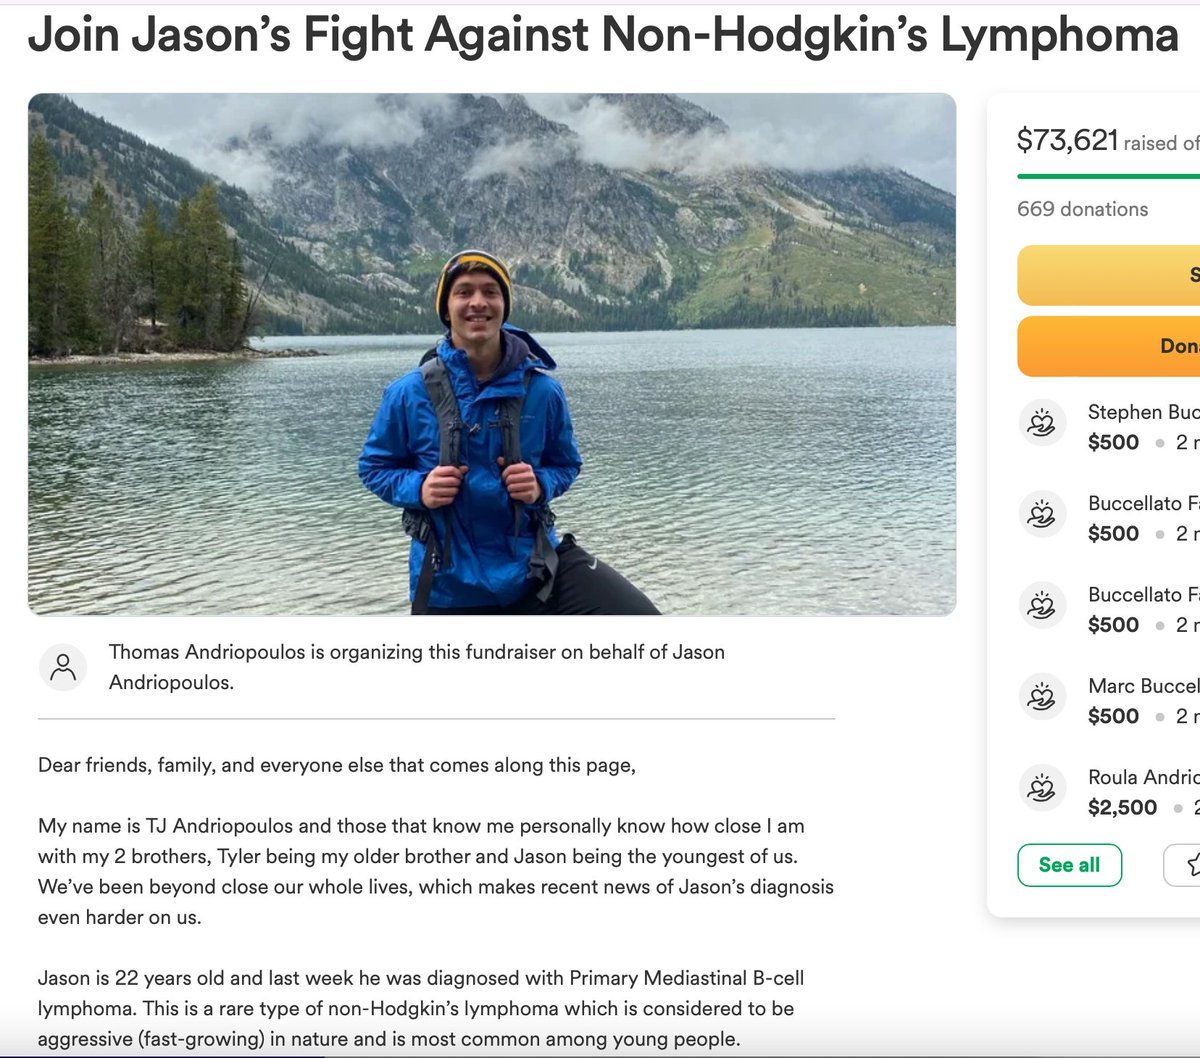Select donor name Marc Buccel
Screen dimensions: 1200x1058
coord(1143,686)
